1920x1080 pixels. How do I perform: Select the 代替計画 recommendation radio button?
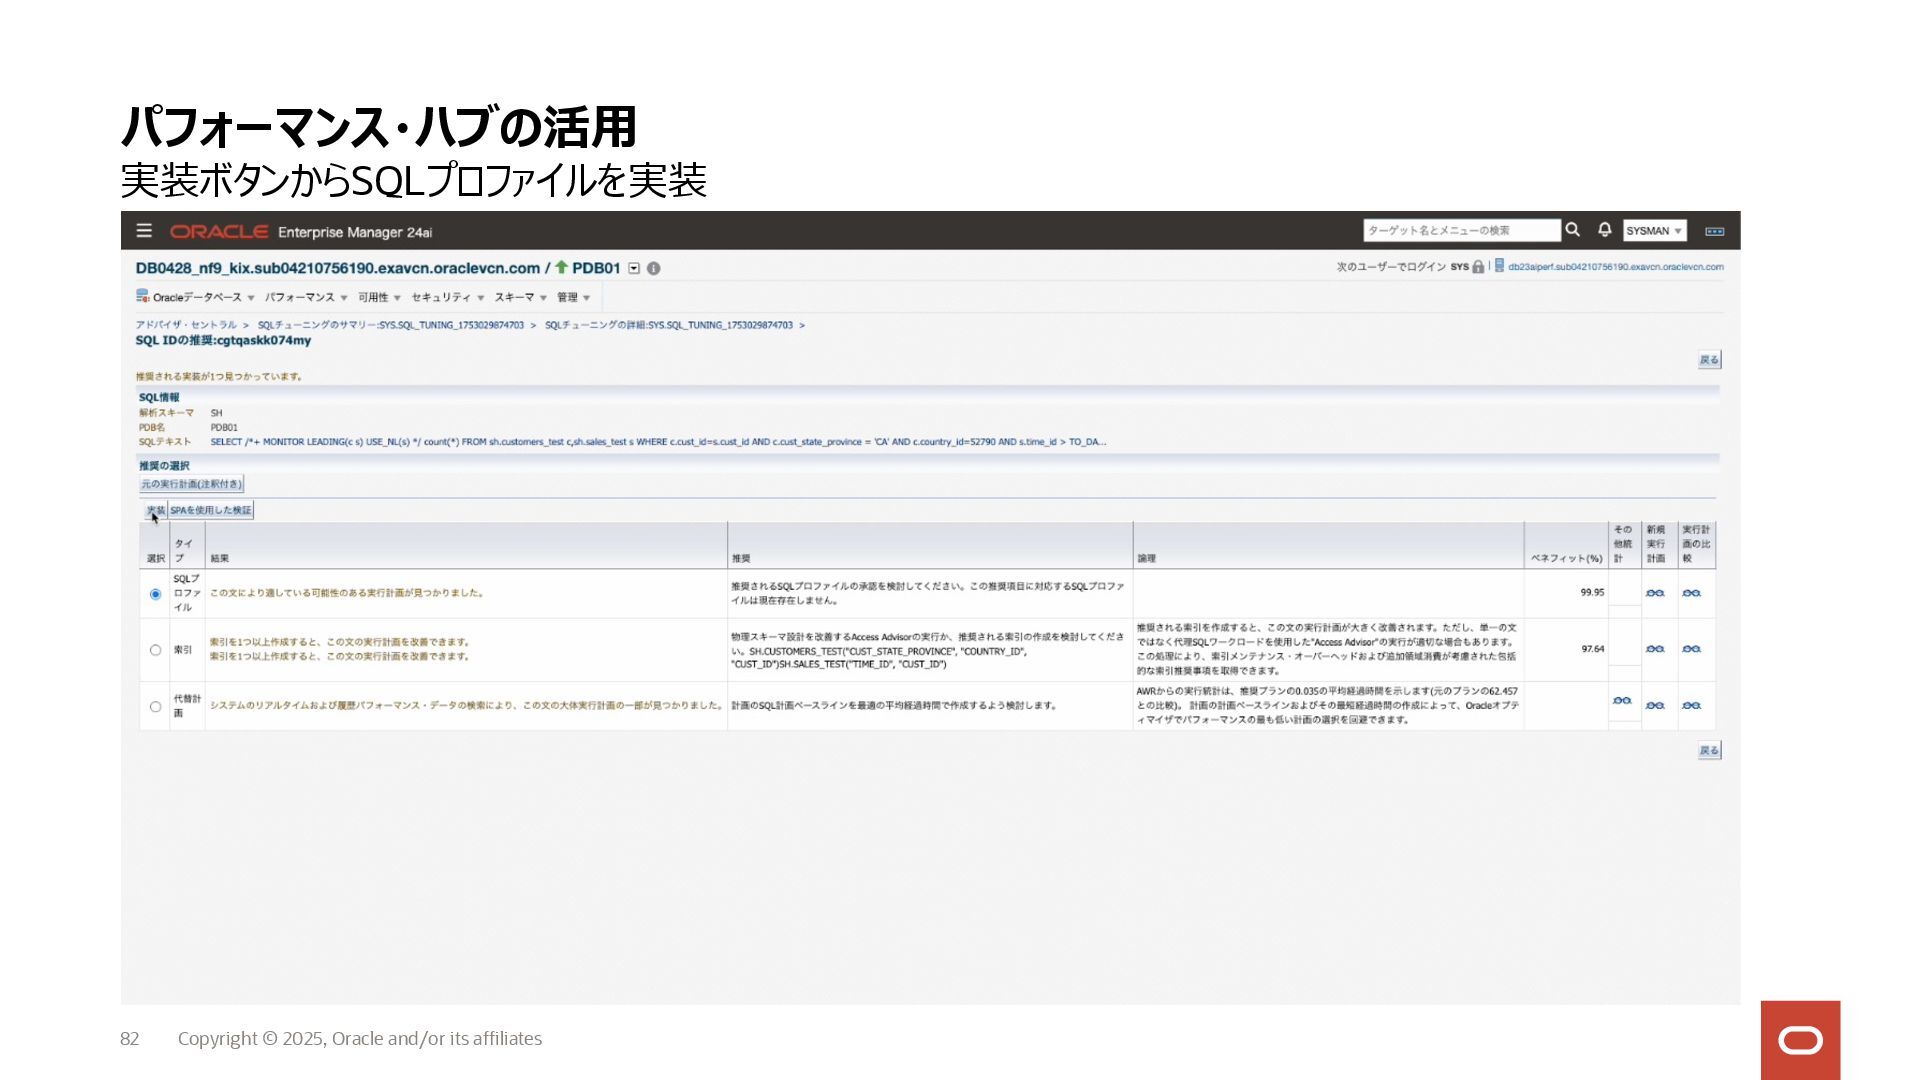[x=155, y=707]
